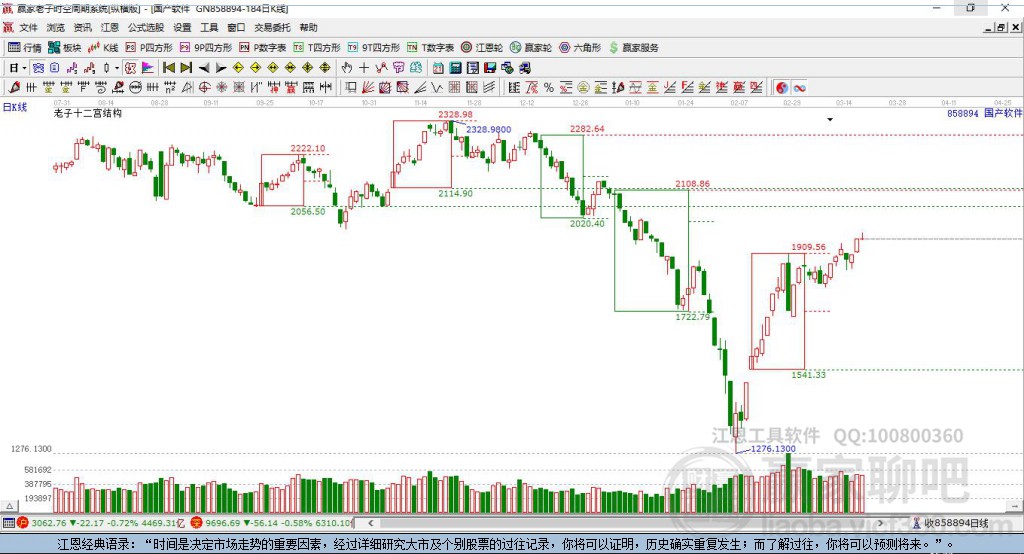This screenshot has height=554, width=1024.
Task: Toggle the colorful triangle flag icon
Action: pyautogui.click(x=148, y=68)
